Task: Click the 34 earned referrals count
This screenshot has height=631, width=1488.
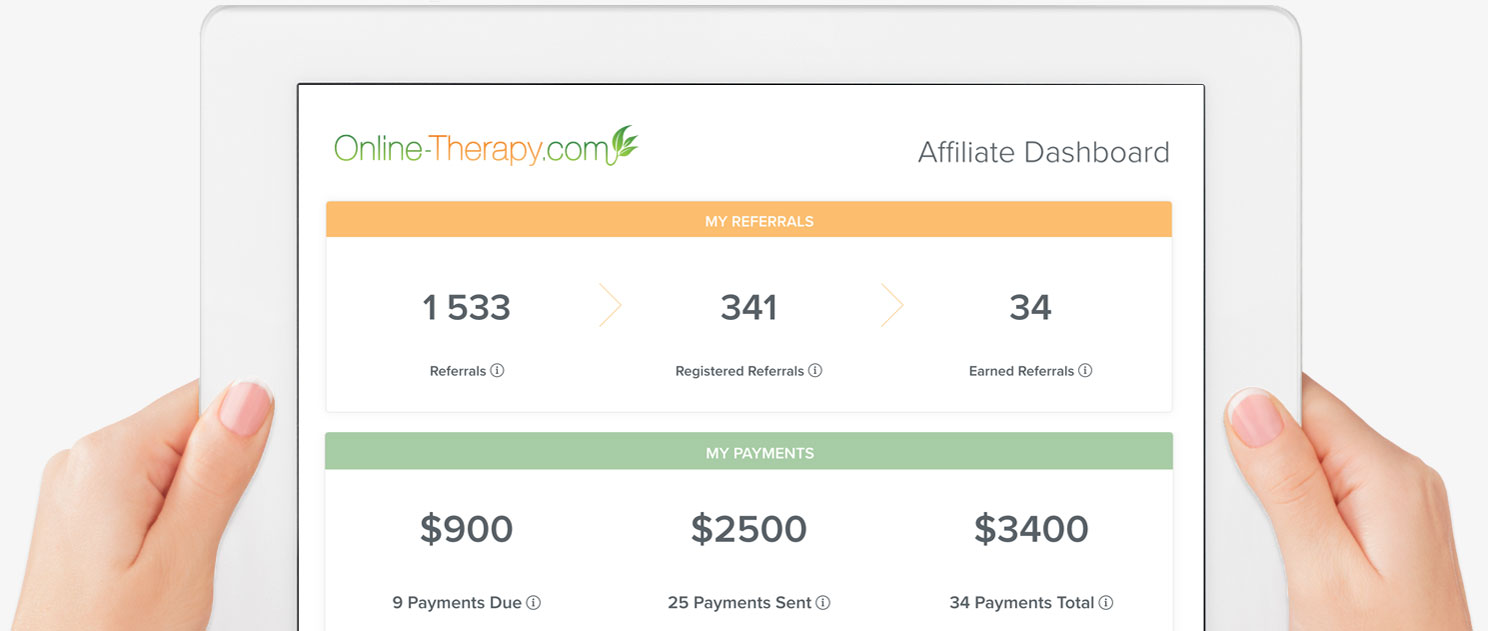Action: click(1031, 307)
